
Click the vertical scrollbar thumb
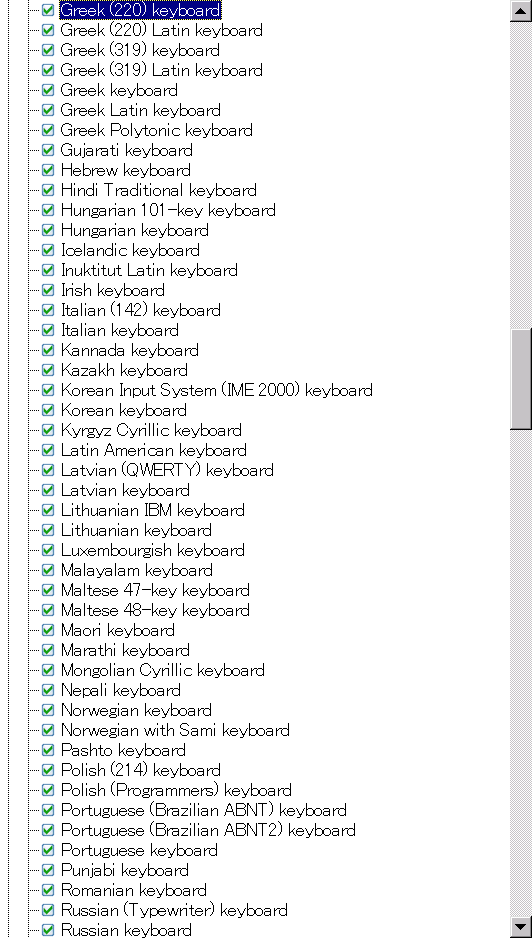(x=521, y=379)
